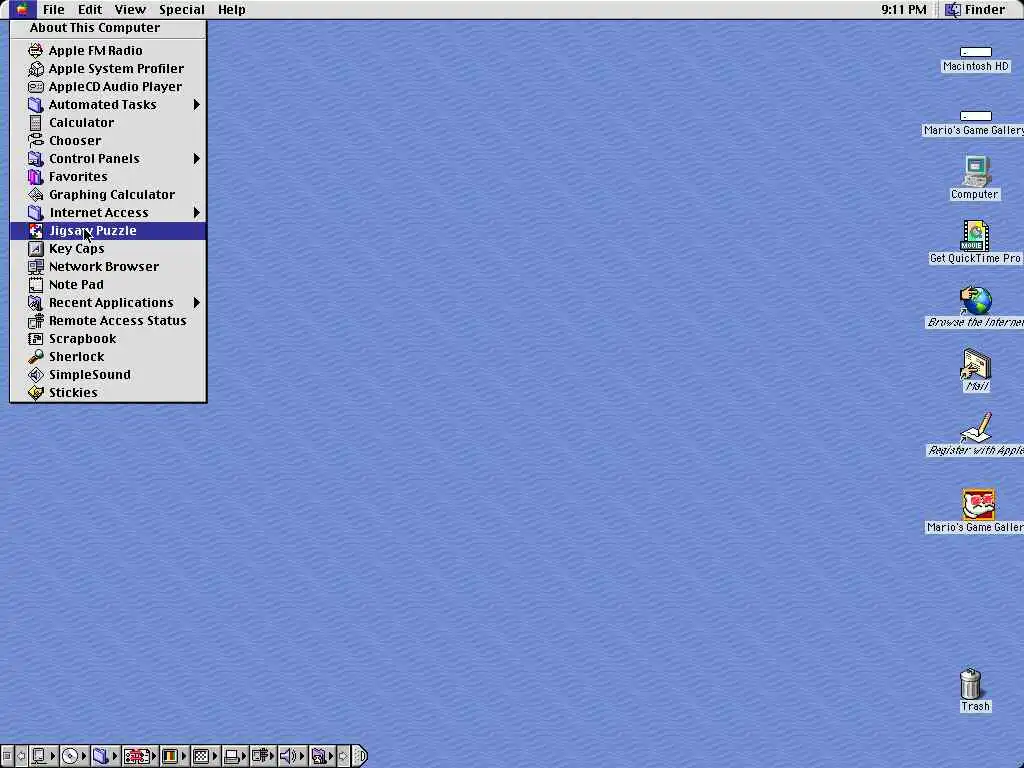
Task: Click the Control Strip right scroll arrow
Action: pyautogui.click(x=344, y=756)
